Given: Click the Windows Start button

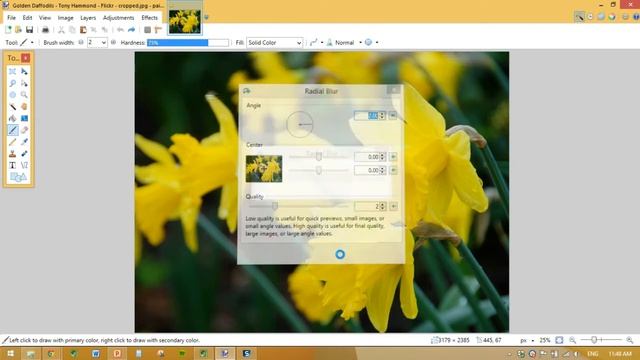Looking at the screenshot, I should coord(10,353).
